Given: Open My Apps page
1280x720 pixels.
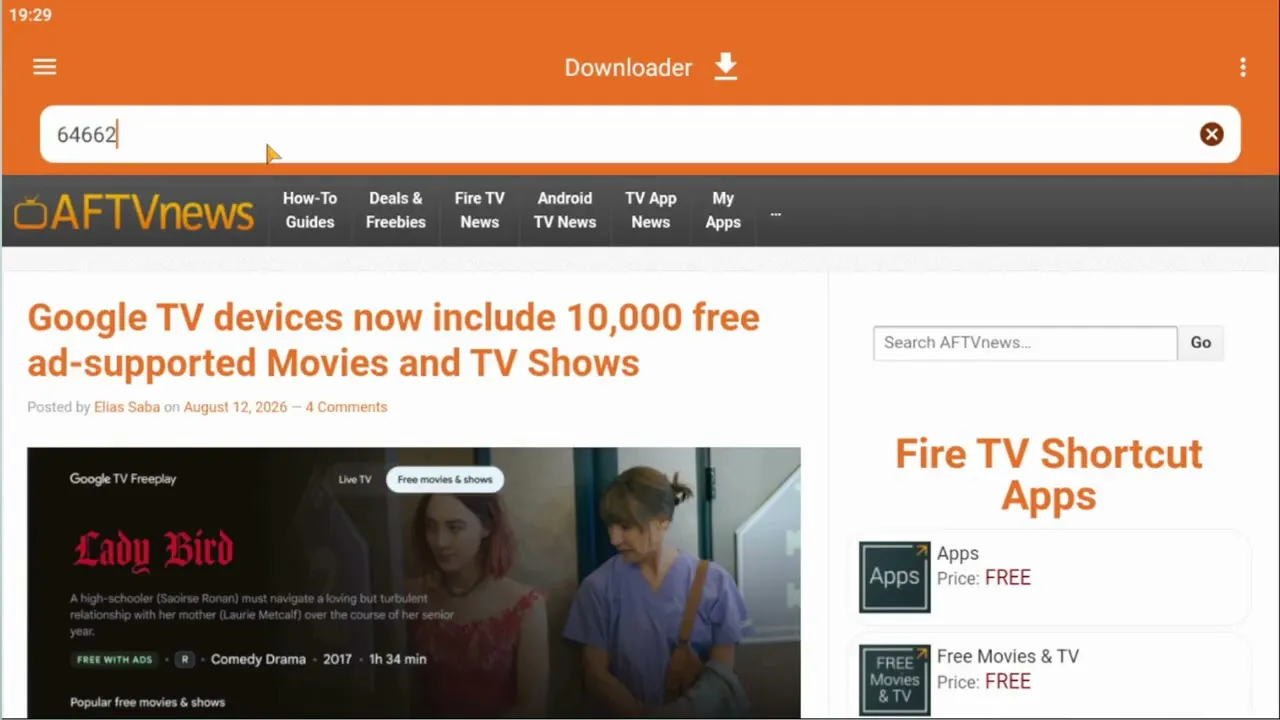Looking at the screenshot, I should (x=723, y=210).
